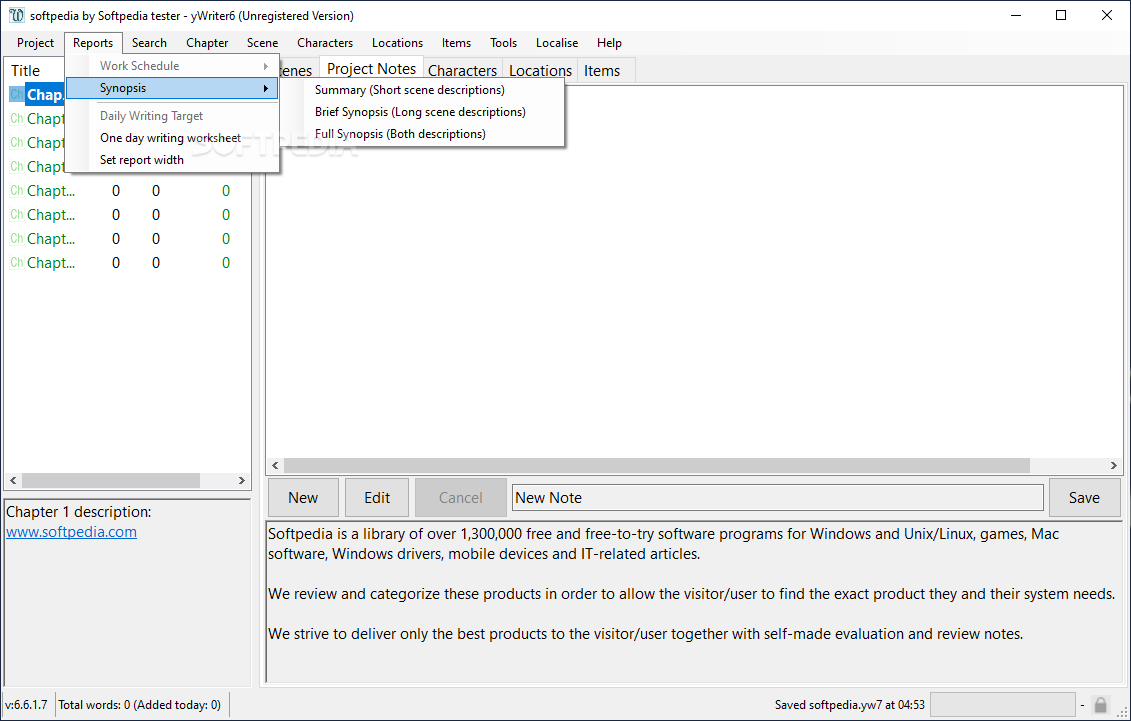1131x721 pixels.
Task: Click yWriter app icon in title bar
Action: coord(16,15)
